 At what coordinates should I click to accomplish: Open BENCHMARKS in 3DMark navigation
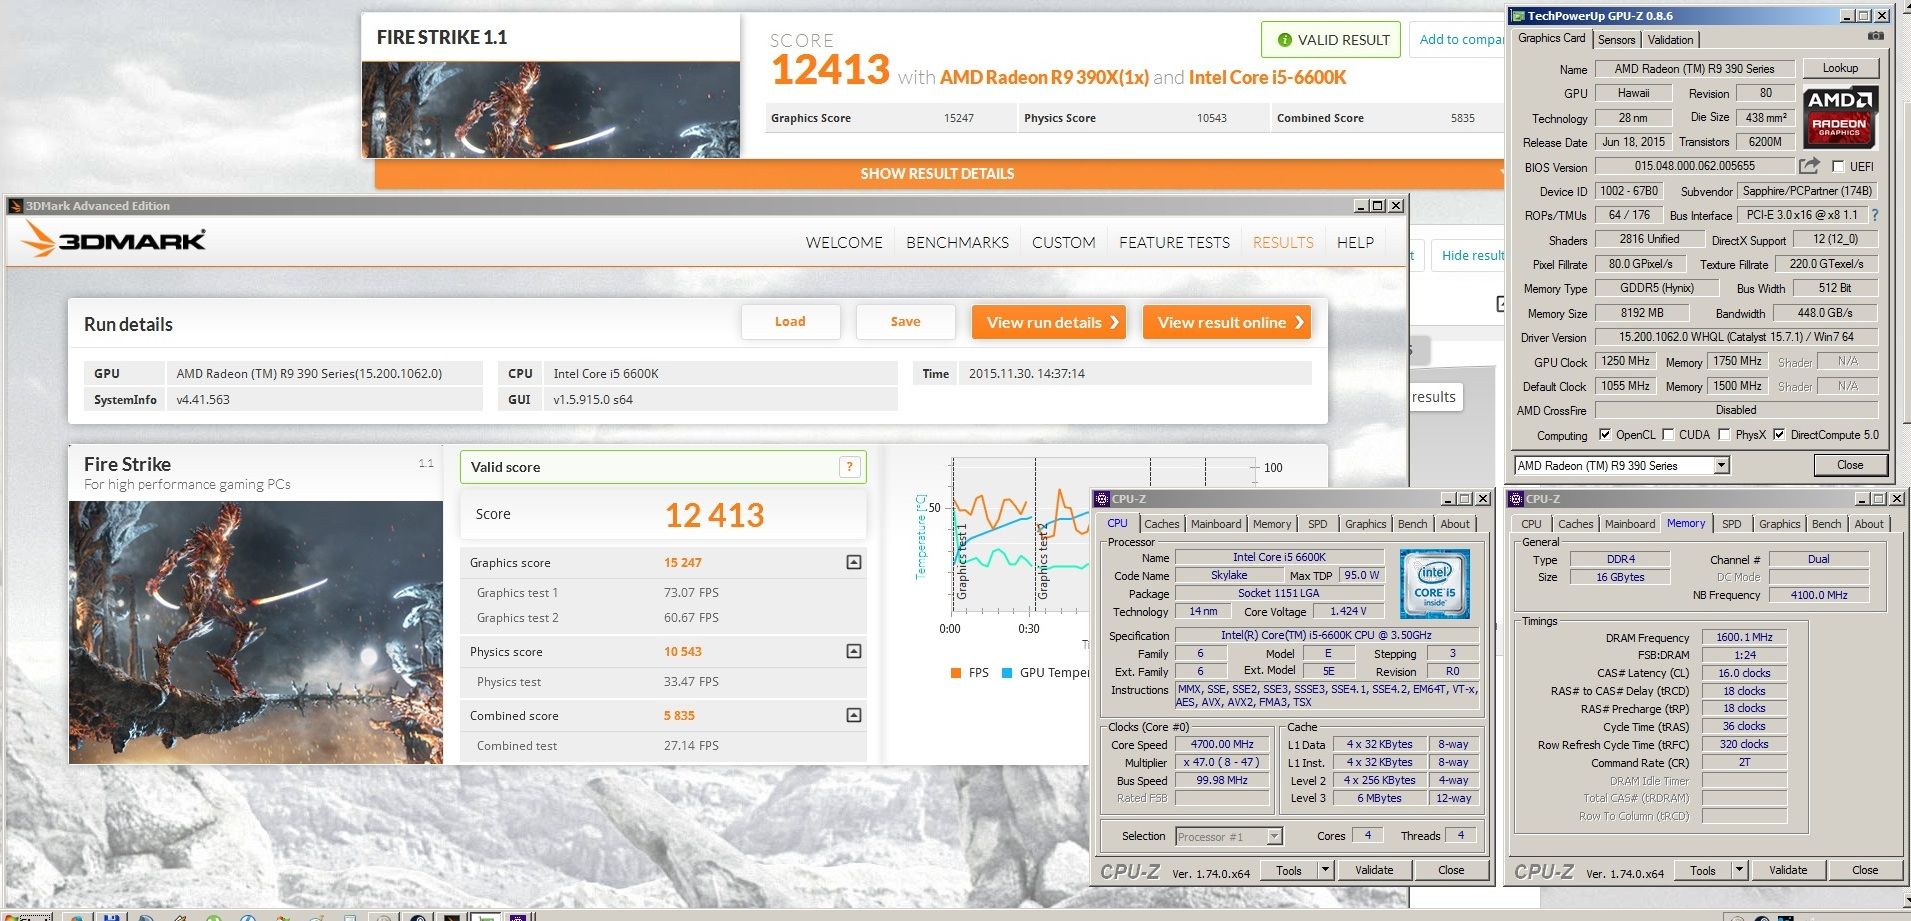click(957, 242)
